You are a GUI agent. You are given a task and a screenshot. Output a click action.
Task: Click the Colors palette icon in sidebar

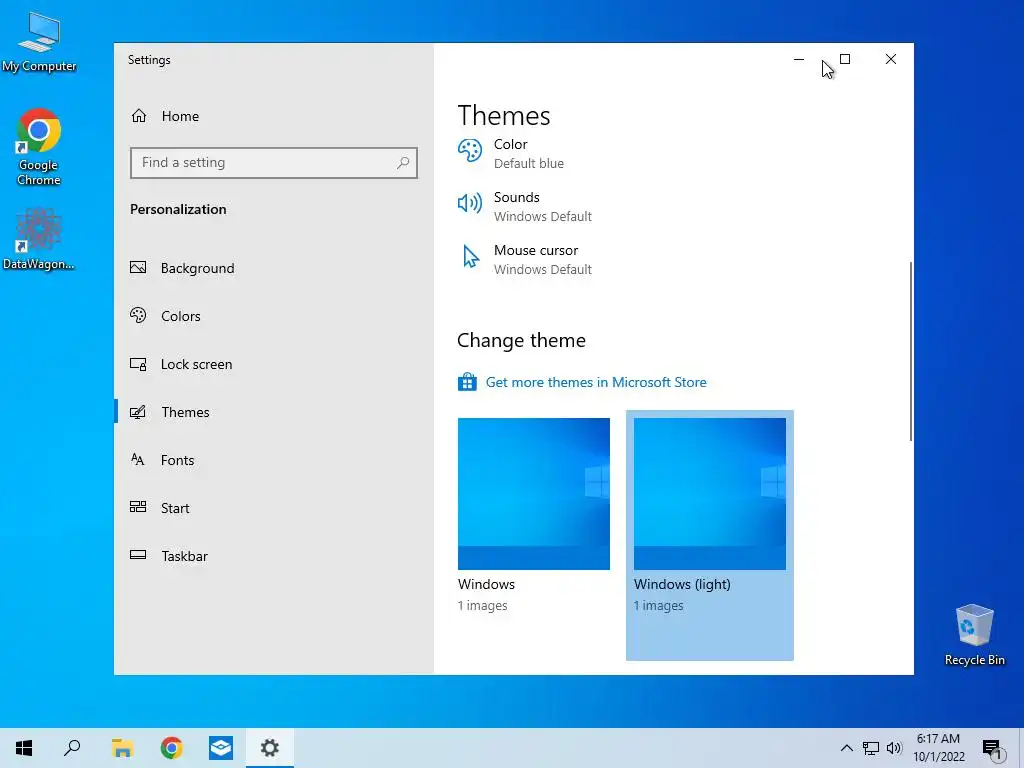tap(138, 315)
